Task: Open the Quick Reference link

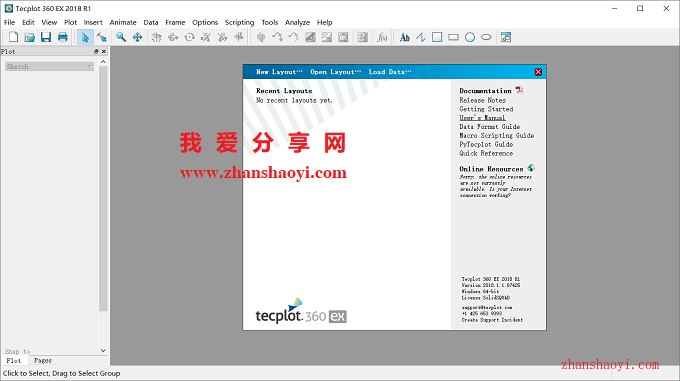Action: 486,153
